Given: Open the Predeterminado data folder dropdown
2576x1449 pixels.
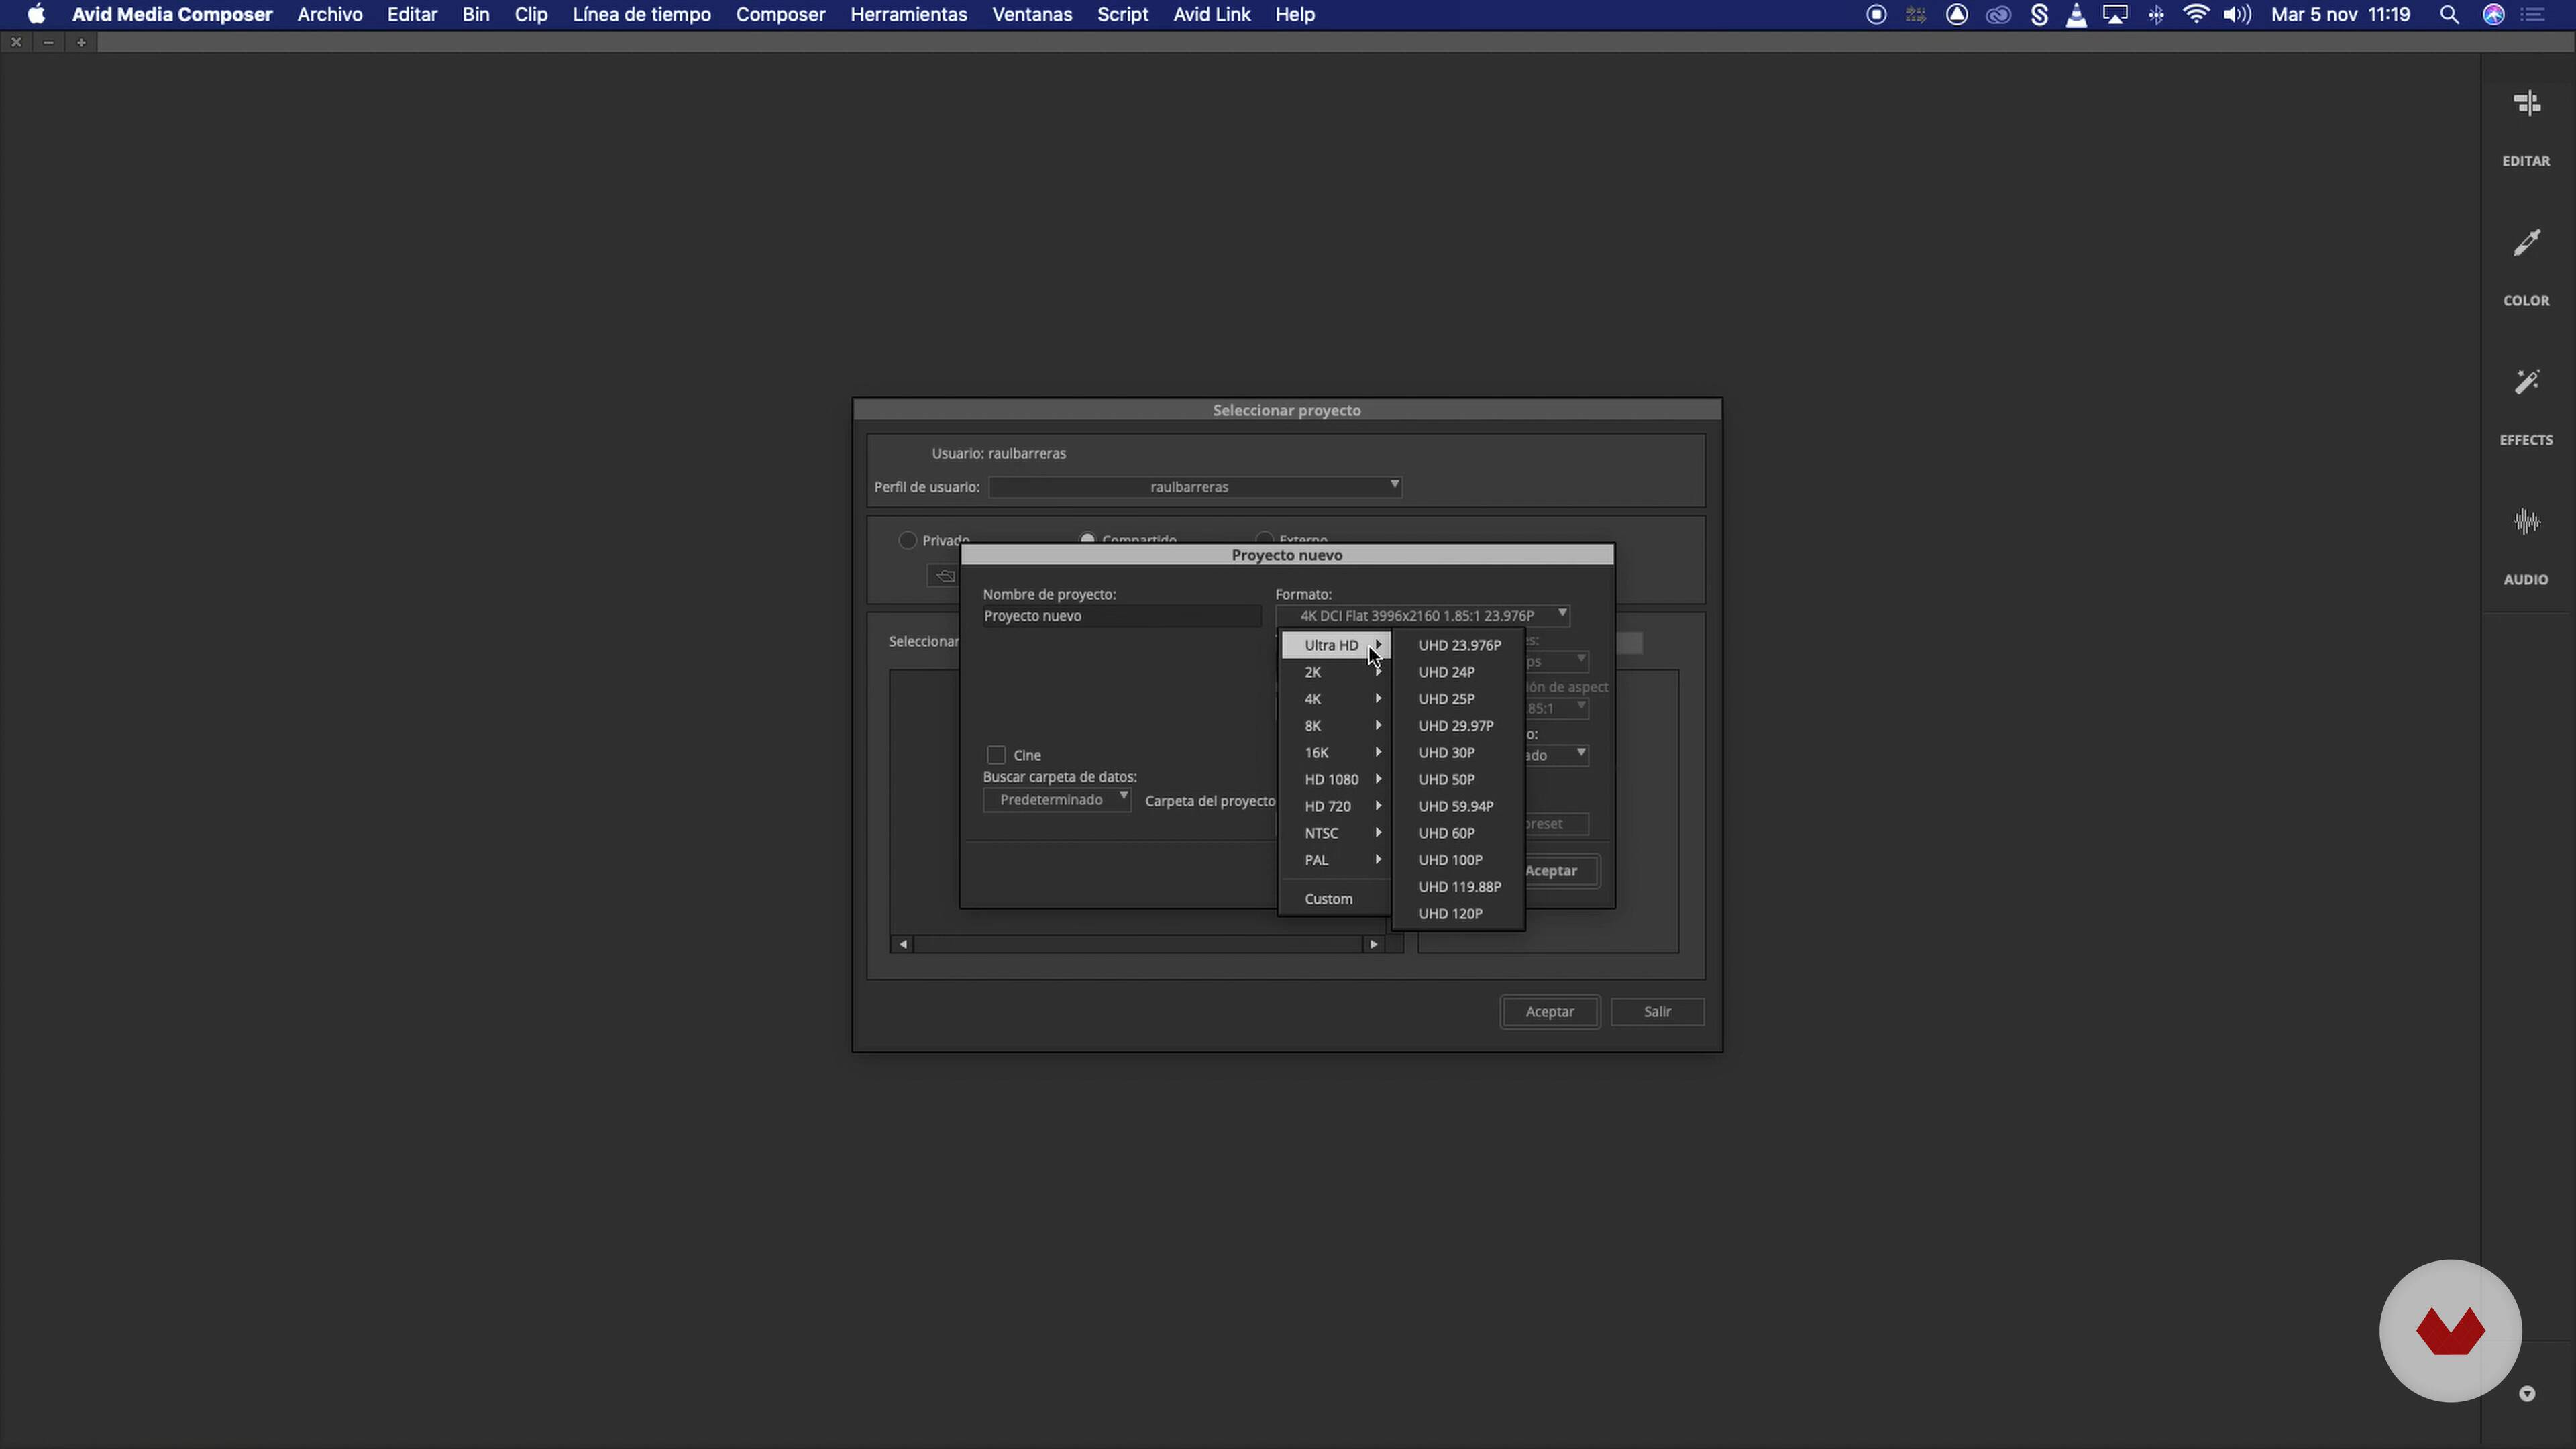Looking at the screenshot, I should pyautogui.click(x=1056, y=800).
